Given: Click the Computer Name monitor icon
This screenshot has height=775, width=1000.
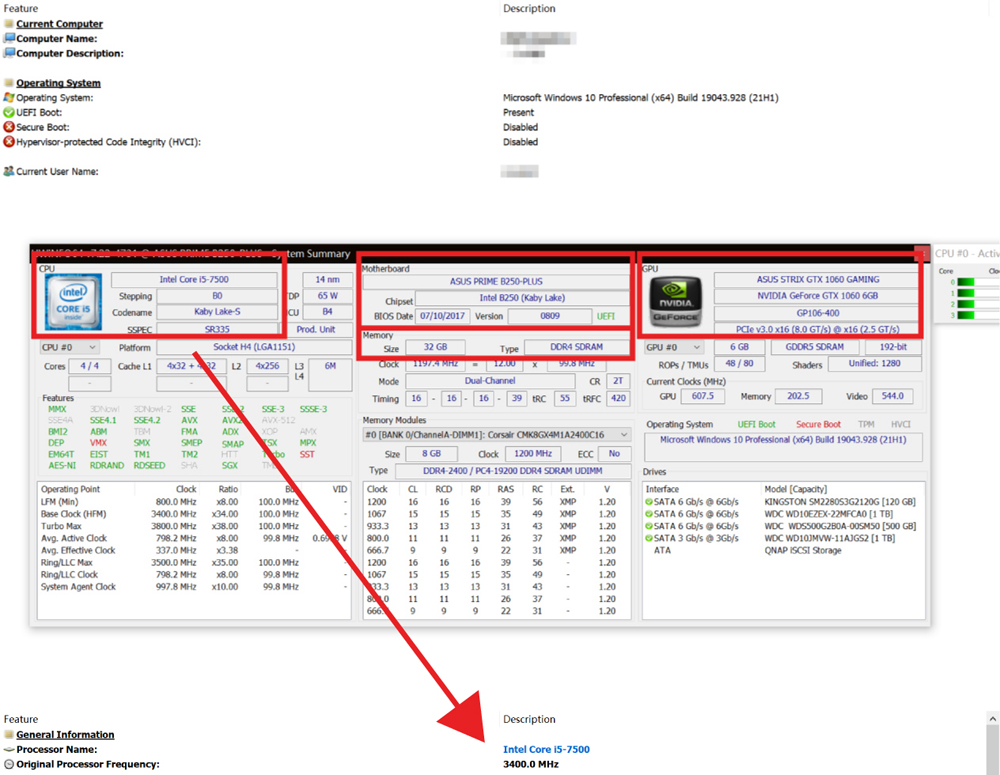Looking at the screenshot, I should (9, 38).
